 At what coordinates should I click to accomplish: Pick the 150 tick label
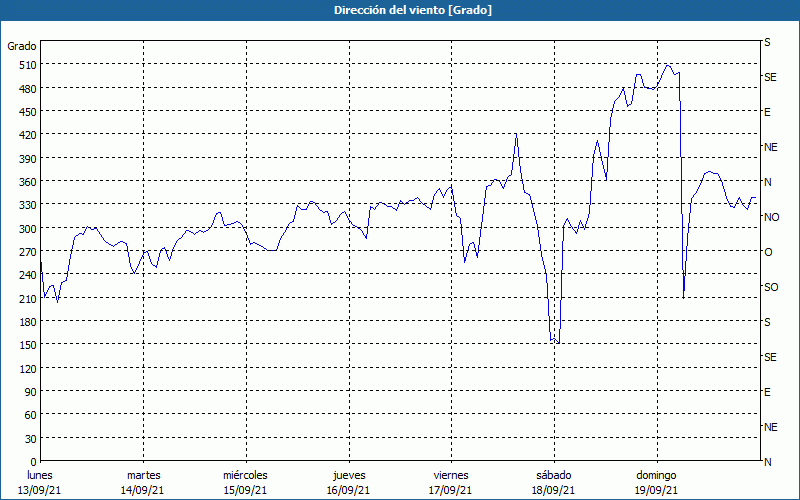pos(28,345)
